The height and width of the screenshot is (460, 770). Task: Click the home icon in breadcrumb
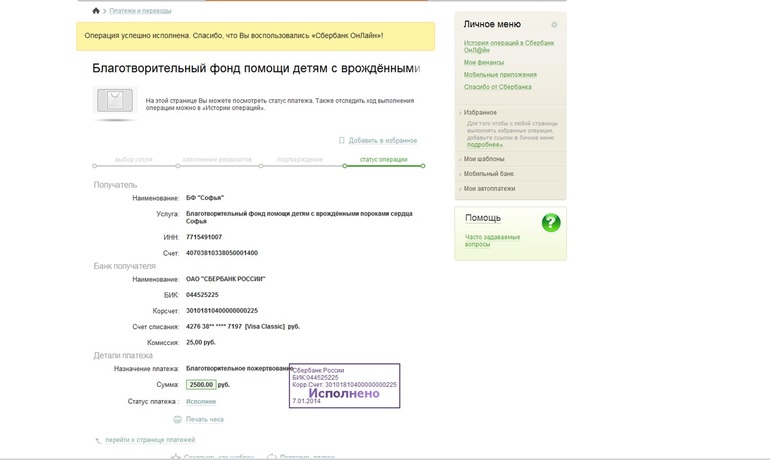96,10
